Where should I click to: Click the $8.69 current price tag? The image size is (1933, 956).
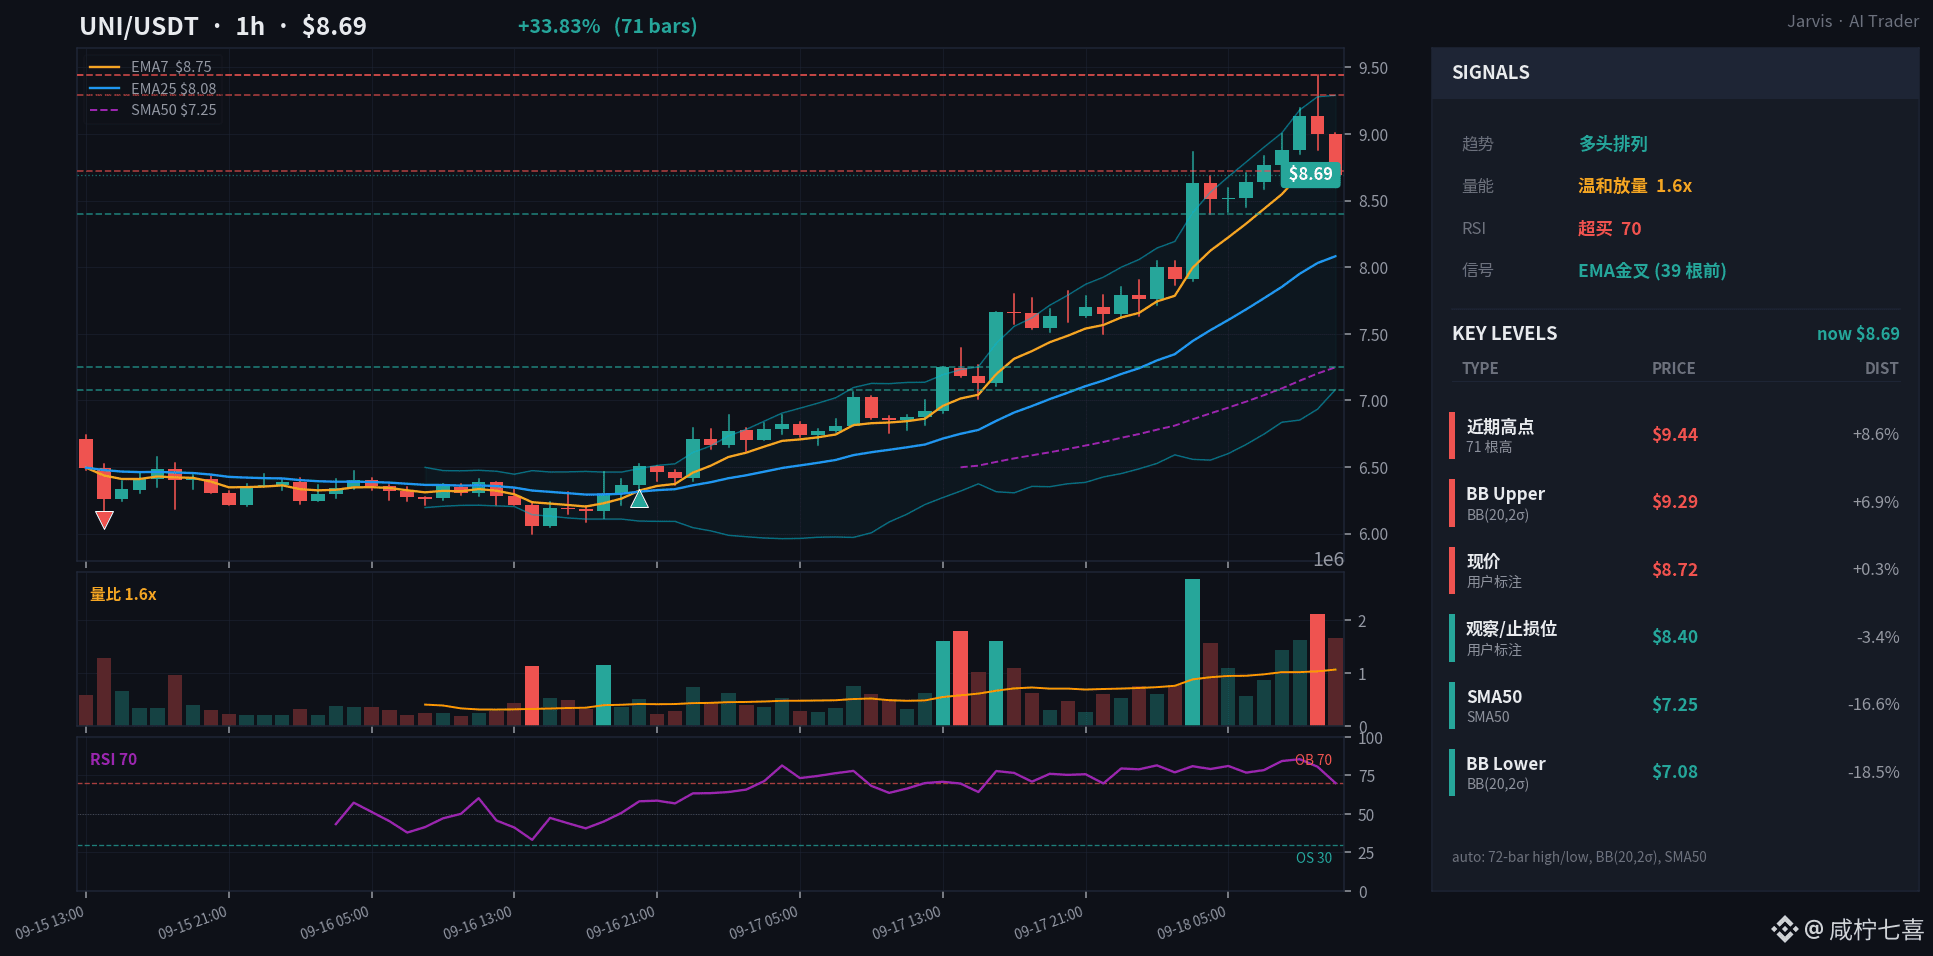point(1310,174)
